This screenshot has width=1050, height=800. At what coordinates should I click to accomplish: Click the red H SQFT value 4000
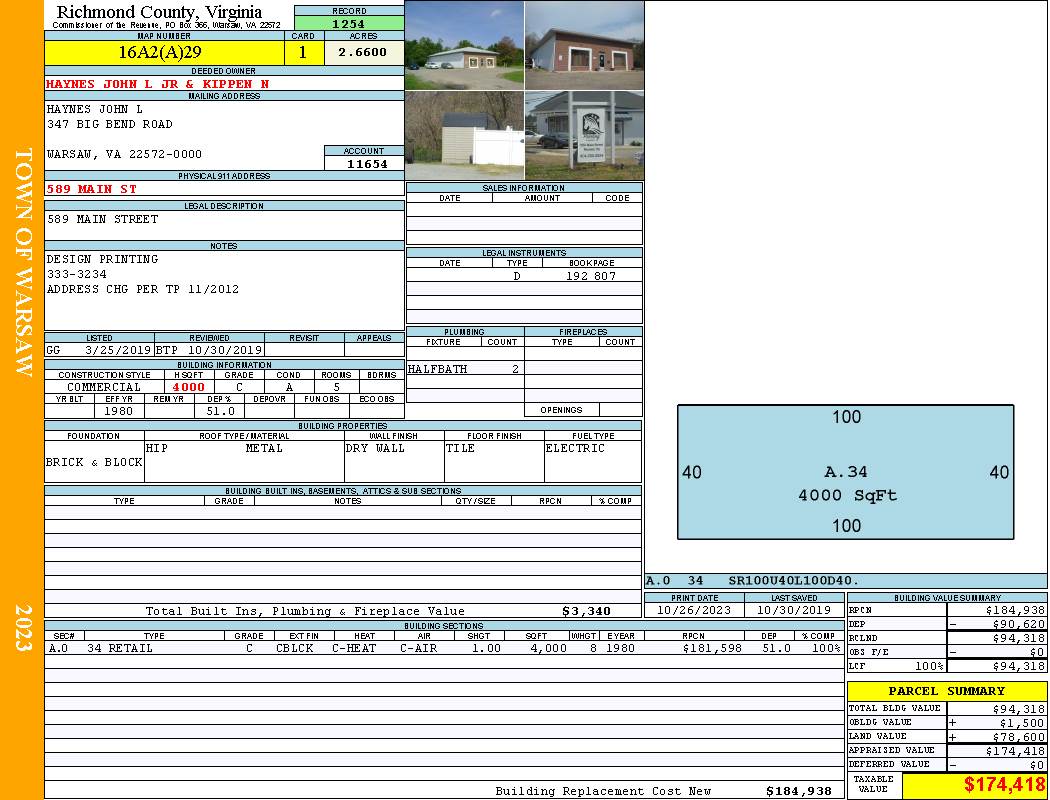coord(188,387)
